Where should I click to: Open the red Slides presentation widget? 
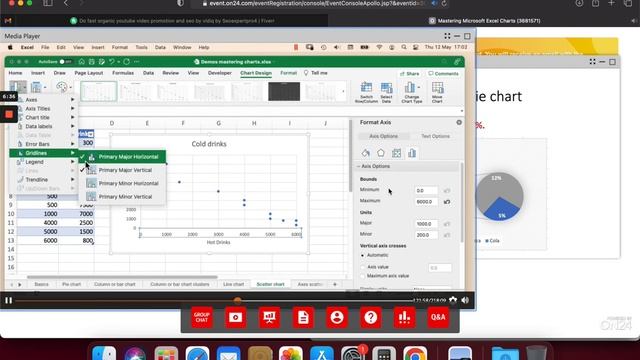click(269, 317)
